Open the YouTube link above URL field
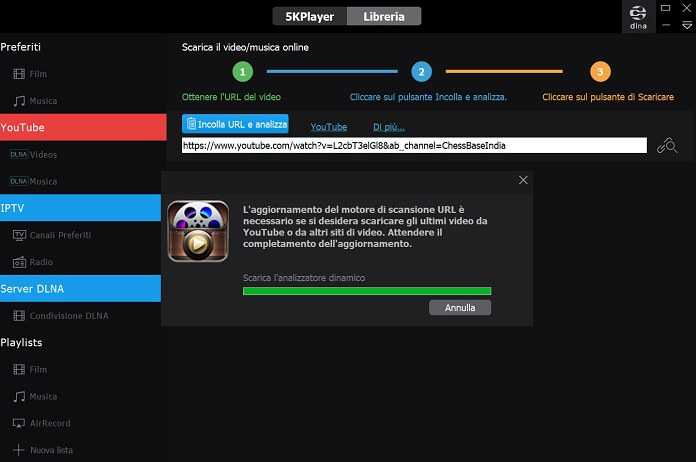Screen dimensions: 696x462 328,127
